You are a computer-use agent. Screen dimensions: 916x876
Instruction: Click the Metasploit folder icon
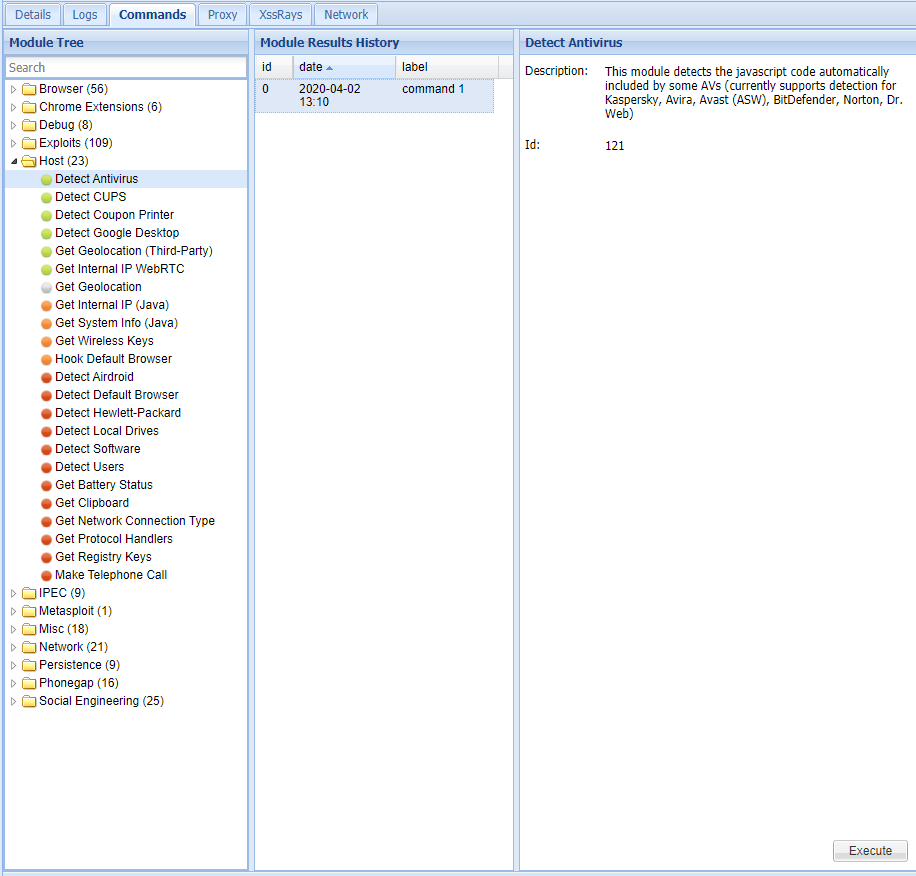28,610
